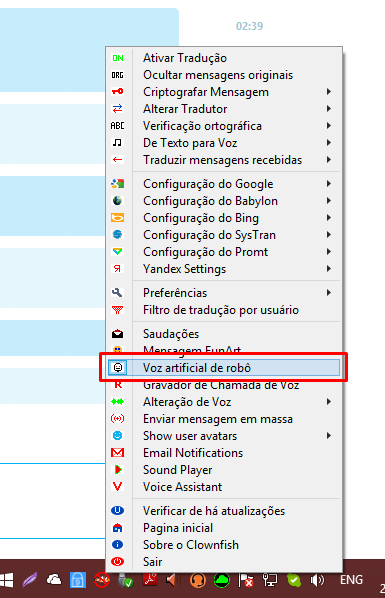Toggle Ocultar mensagens originais
The width and height of the screenshot is (385, 598).
pos(224,75)
